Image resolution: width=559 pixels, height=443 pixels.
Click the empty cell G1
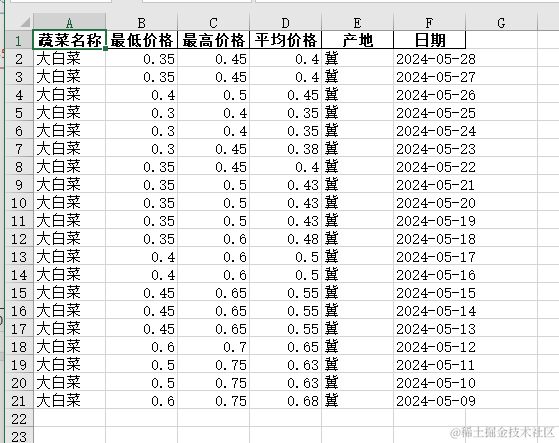(x=501, y=40)
